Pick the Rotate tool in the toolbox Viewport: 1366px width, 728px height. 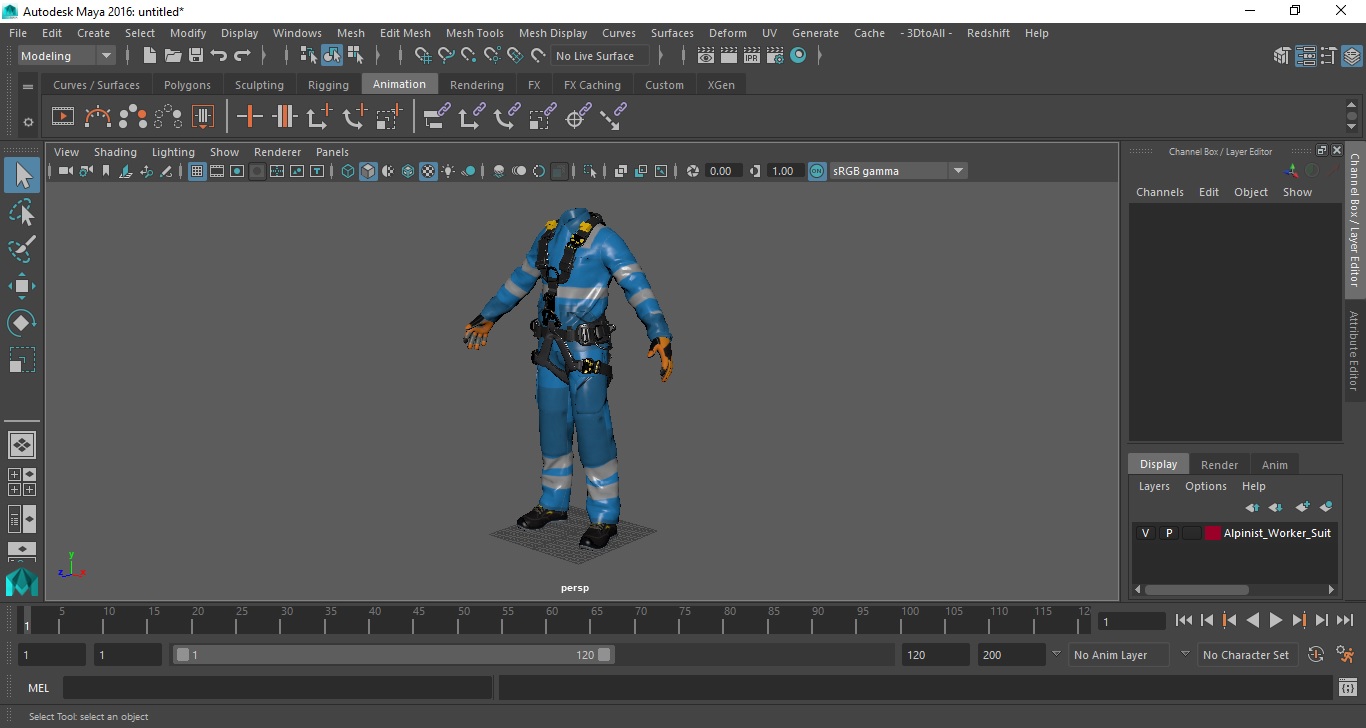click(22, 323)
